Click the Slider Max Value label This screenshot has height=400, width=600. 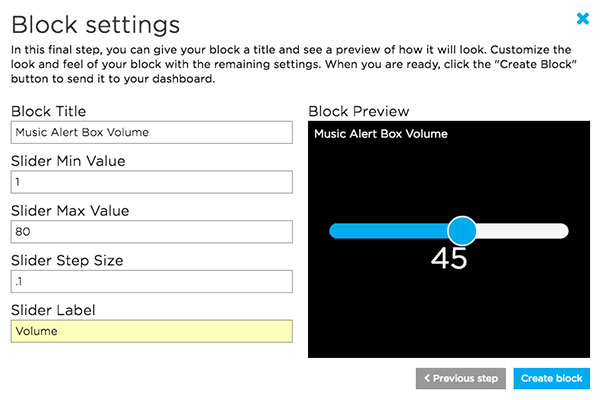[69, 210]
